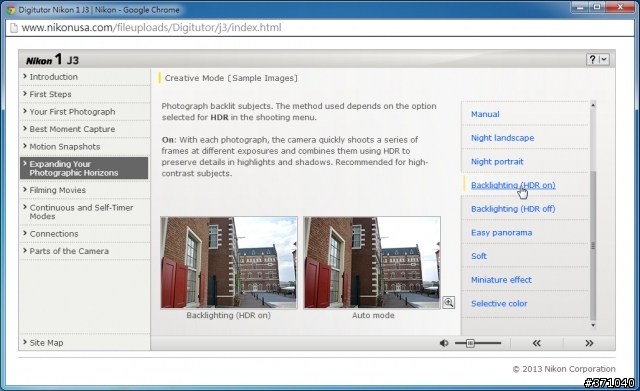Click the mode list scrollbar thumb

(593, 245)
